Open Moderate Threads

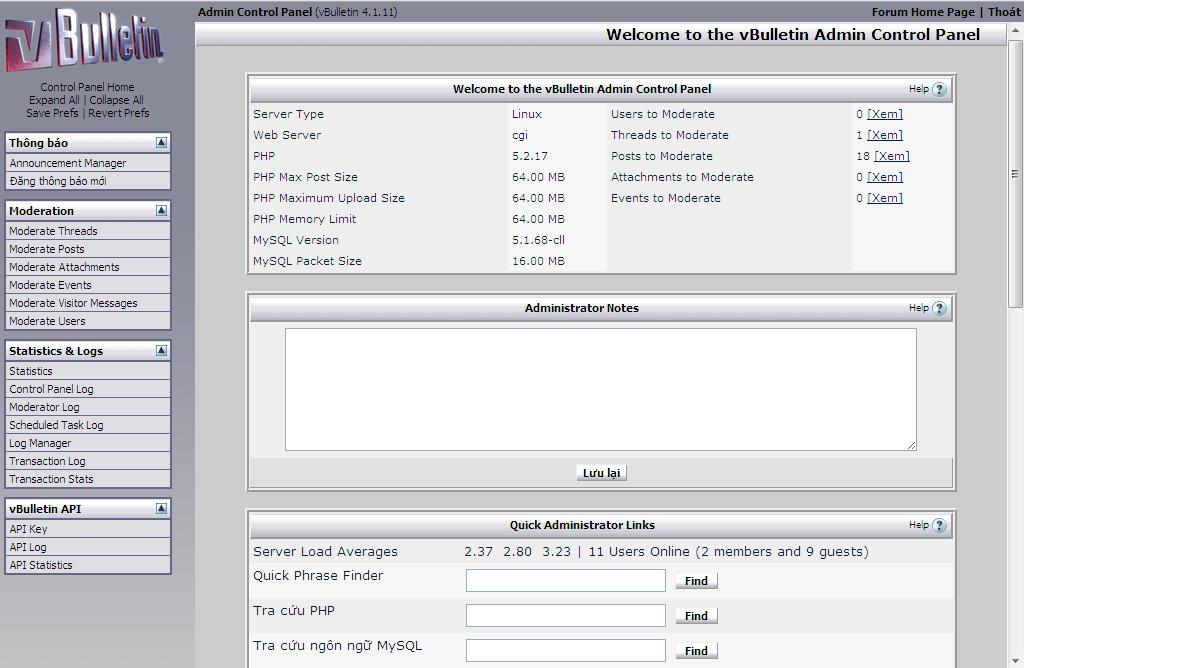87,231
